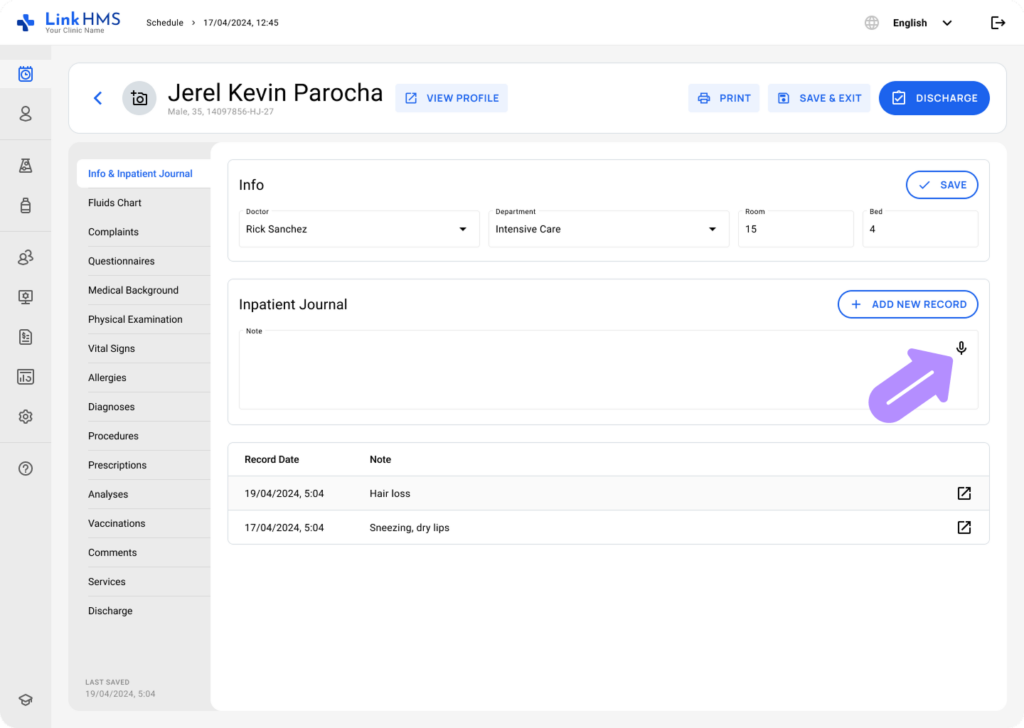Open the Hair loss record external link icon
Viewport: 1024px width, 728px height.
[964, 493]
